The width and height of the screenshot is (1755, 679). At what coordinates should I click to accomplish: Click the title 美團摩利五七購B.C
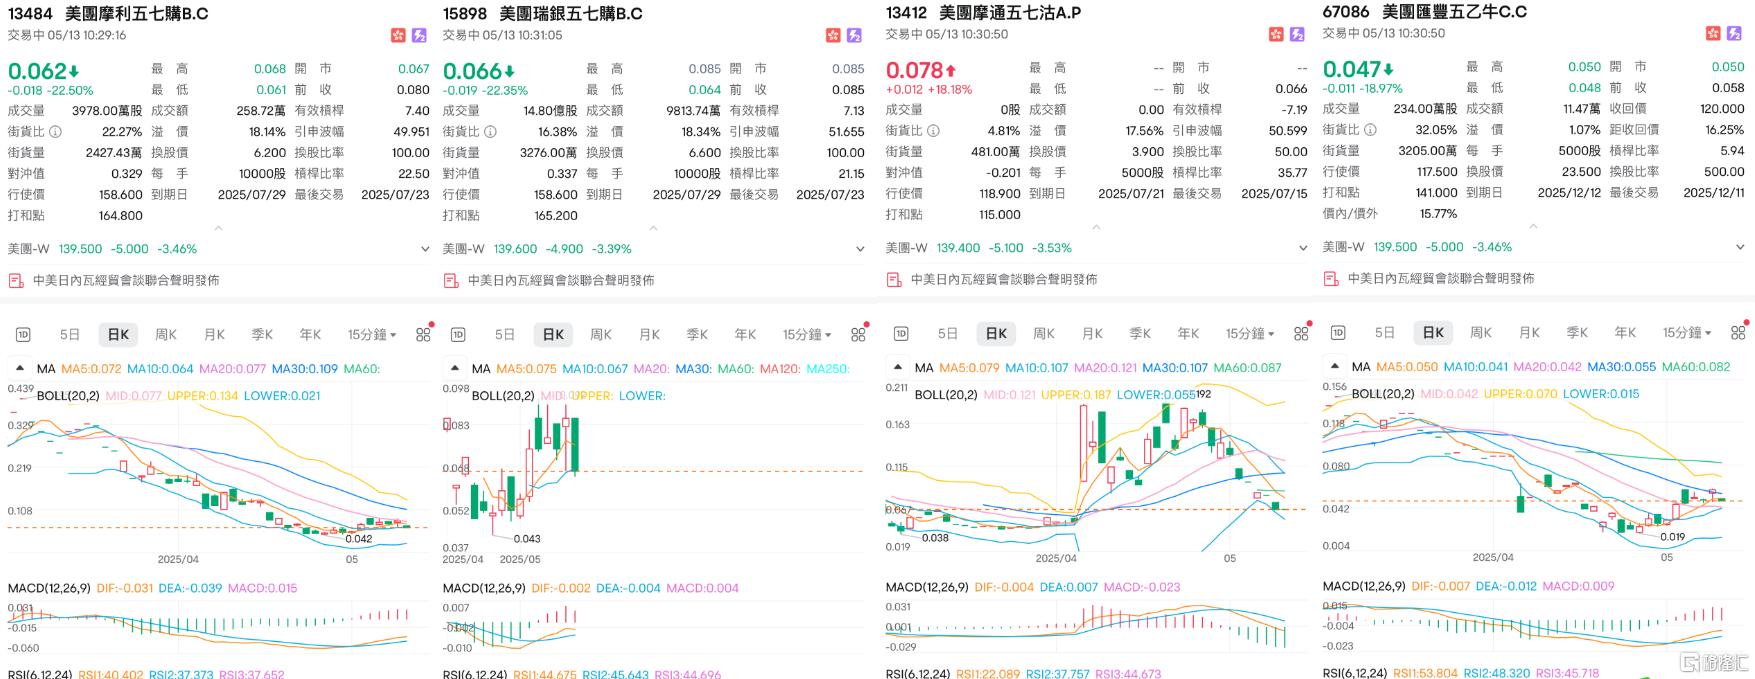[137, 14]
